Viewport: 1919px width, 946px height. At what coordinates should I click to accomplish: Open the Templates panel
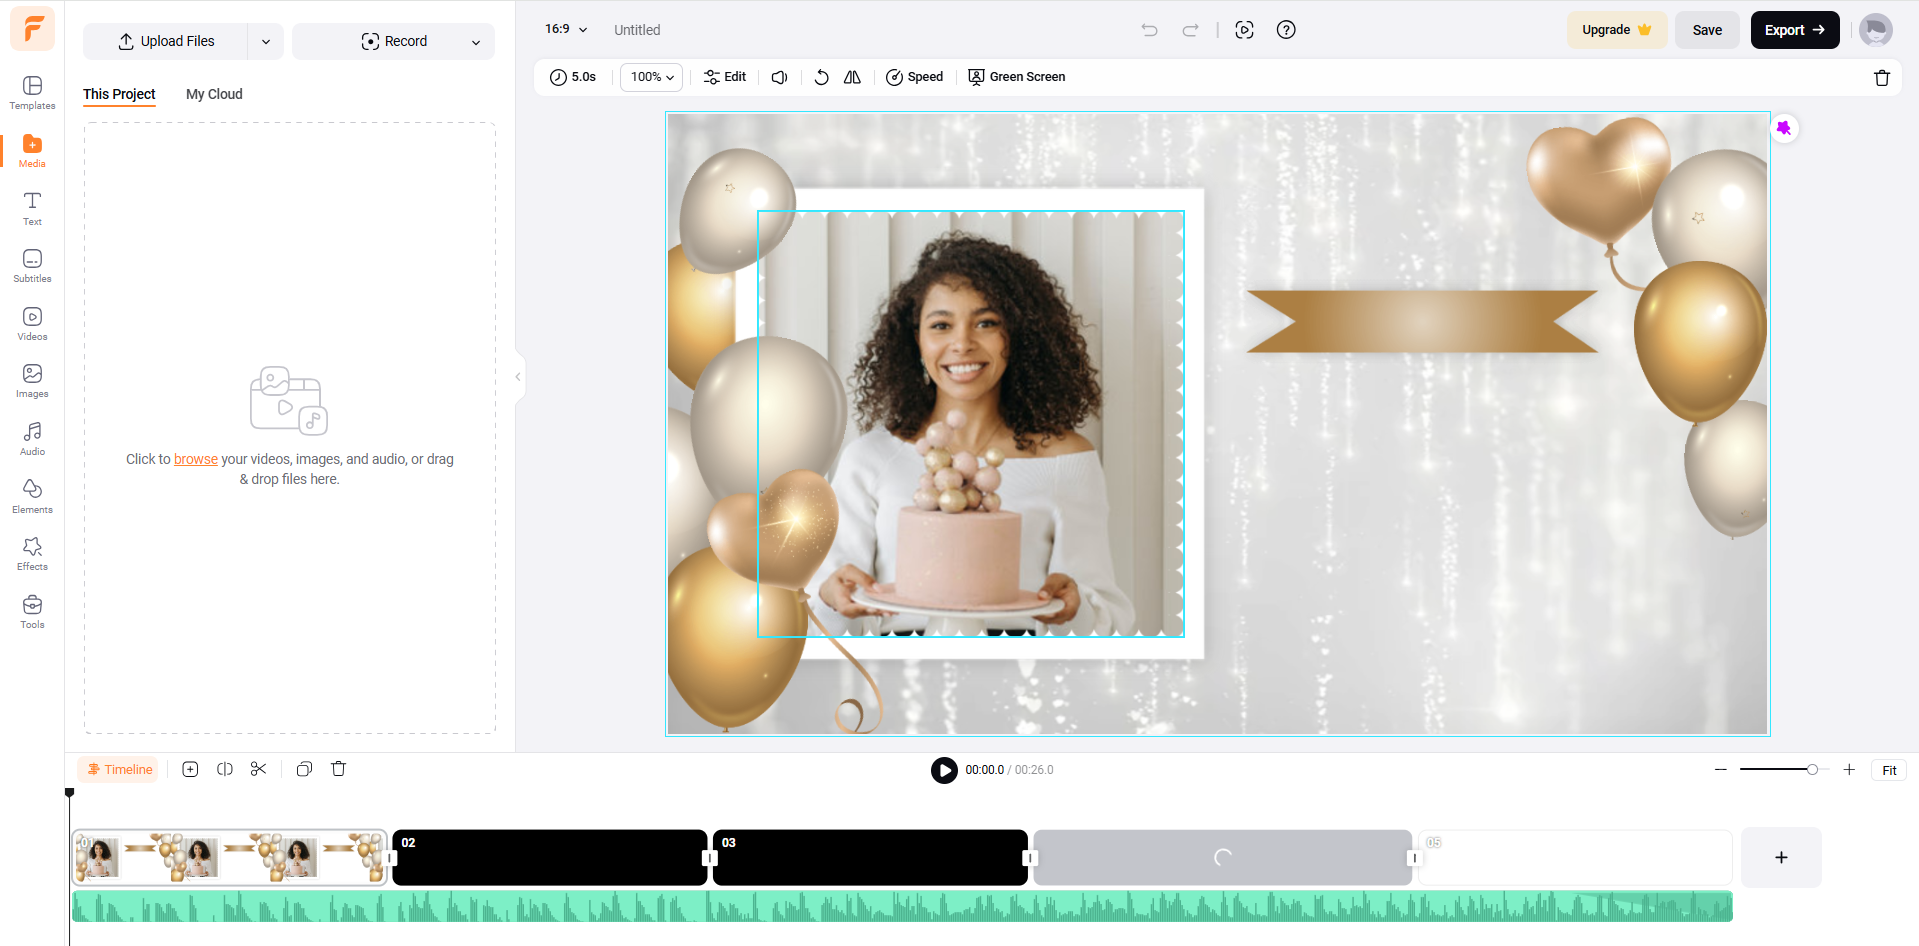coord(31,92)
